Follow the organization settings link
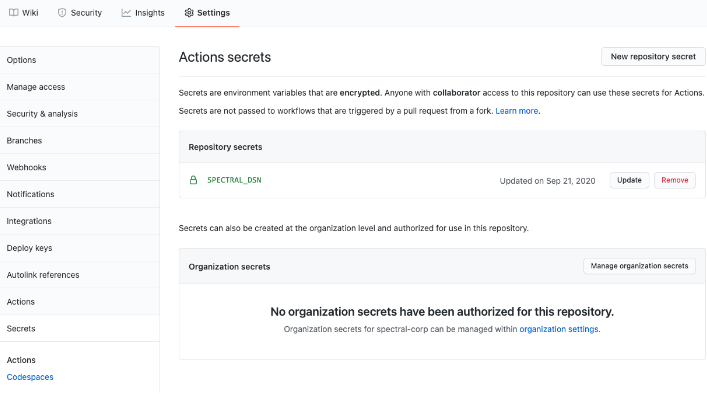The height and width of the screenshot is (394, 707). click(x=559, y=329)
